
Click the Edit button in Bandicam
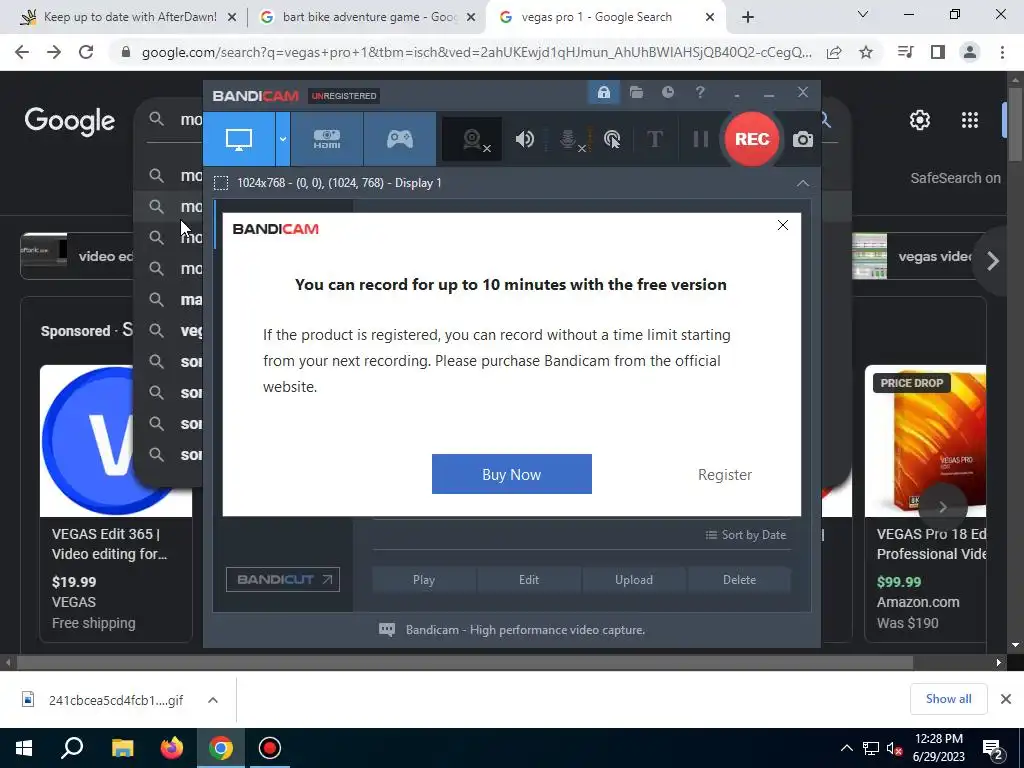coord(529,580)
